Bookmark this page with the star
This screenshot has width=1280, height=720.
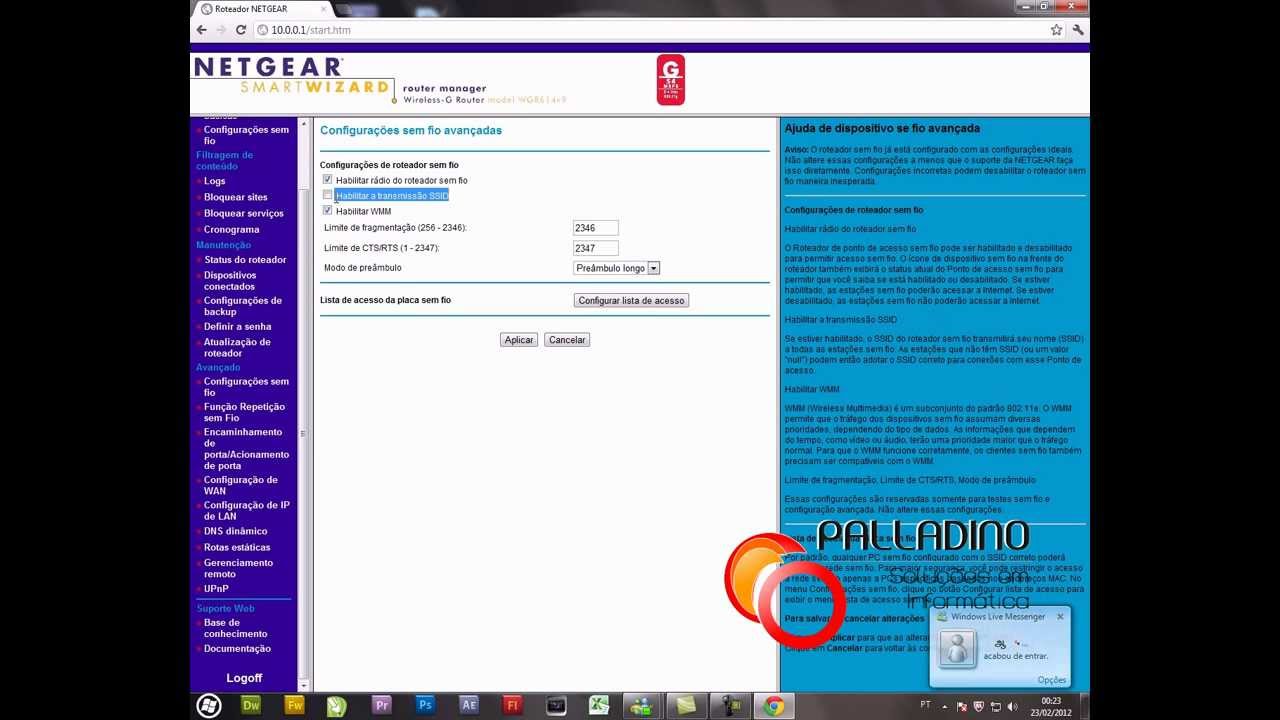(1056, 30)
